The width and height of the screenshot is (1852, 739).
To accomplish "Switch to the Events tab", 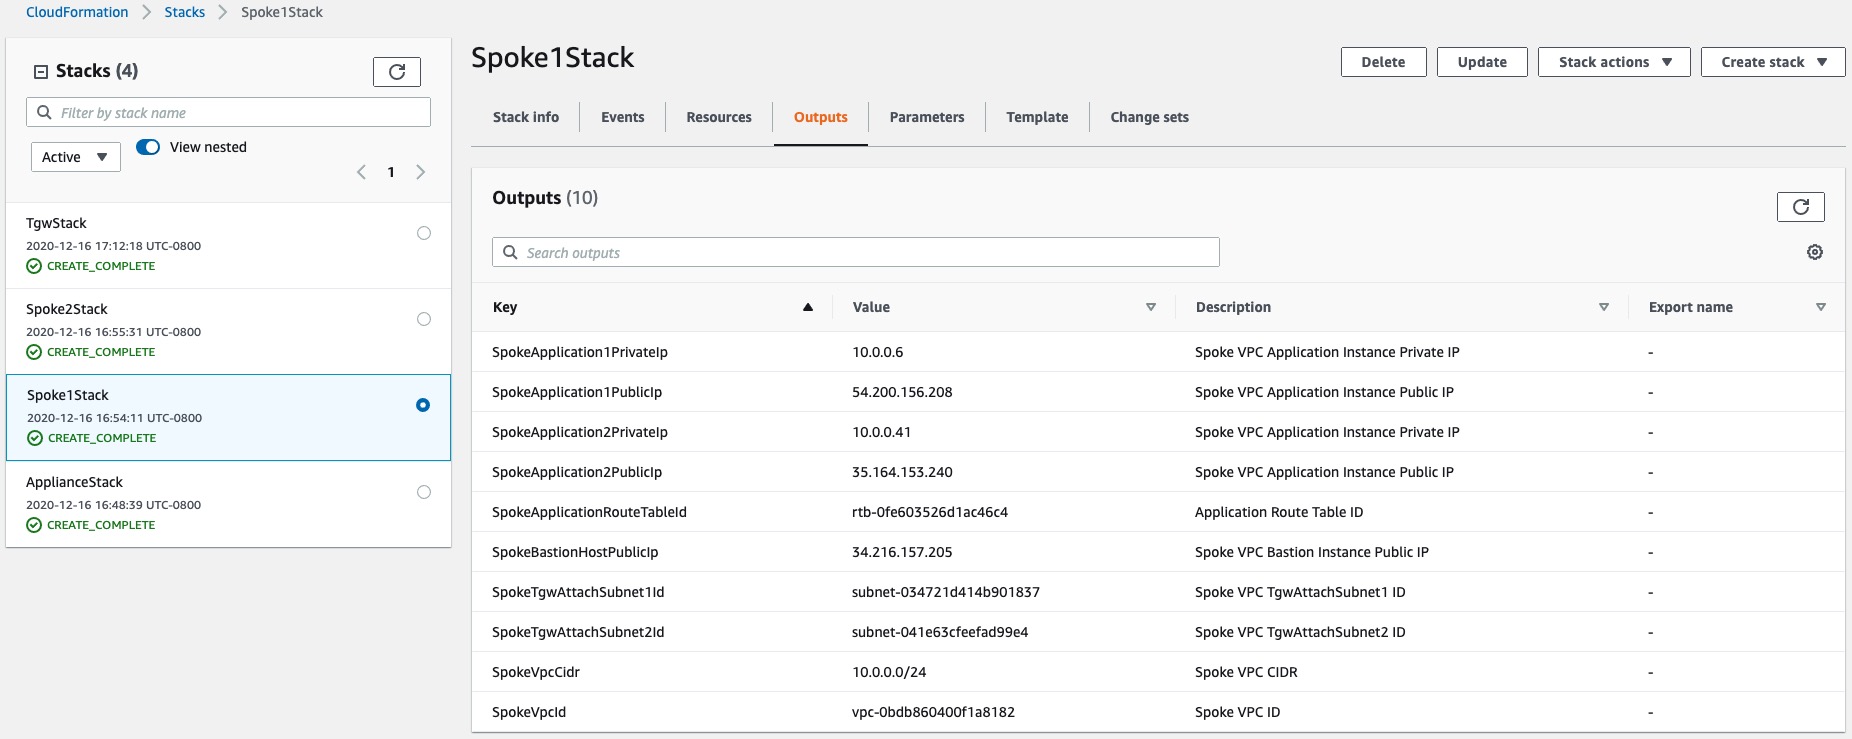I will 623,117.
